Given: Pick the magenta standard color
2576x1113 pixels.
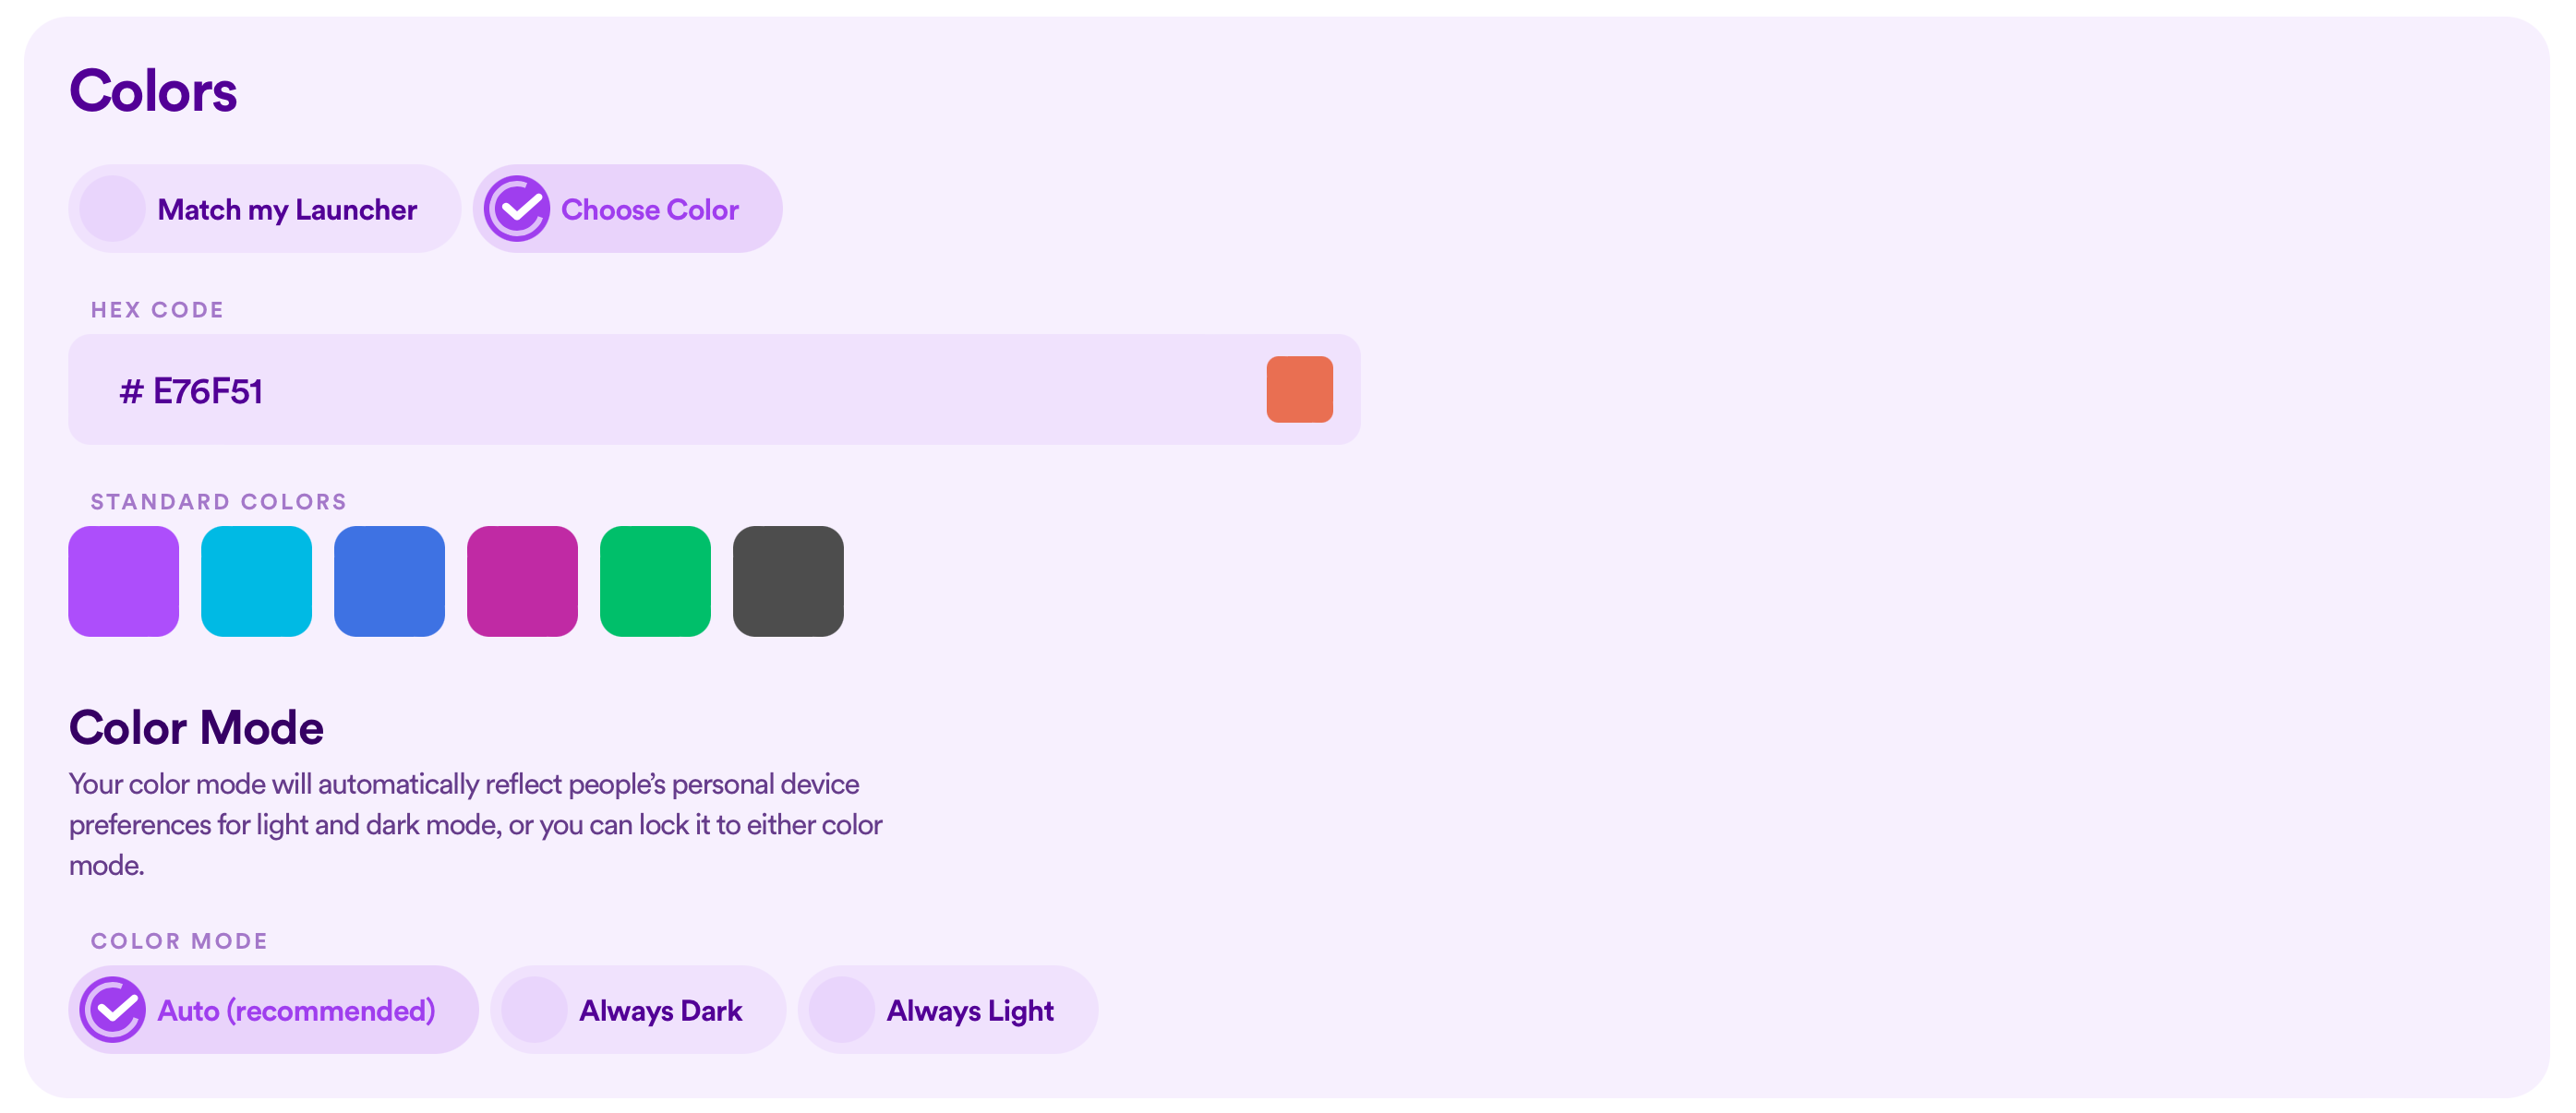Looking at the screenshot, I should coord(522,581).
